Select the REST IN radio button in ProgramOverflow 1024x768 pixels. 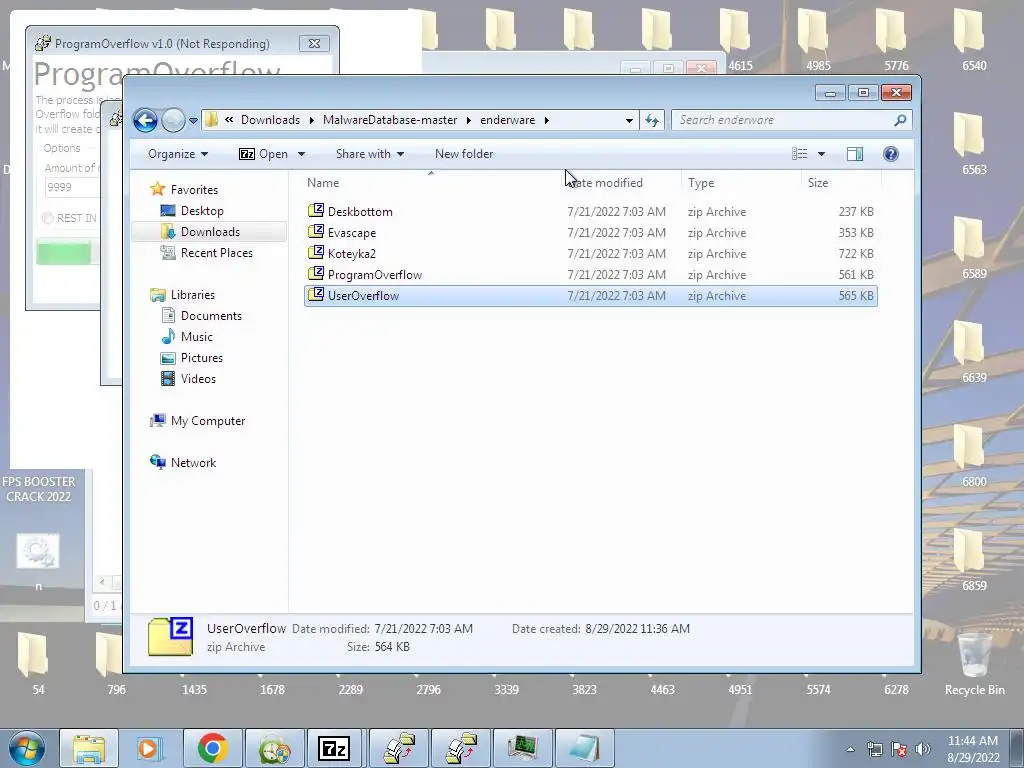pyautogui.click(x=48, y=218)
